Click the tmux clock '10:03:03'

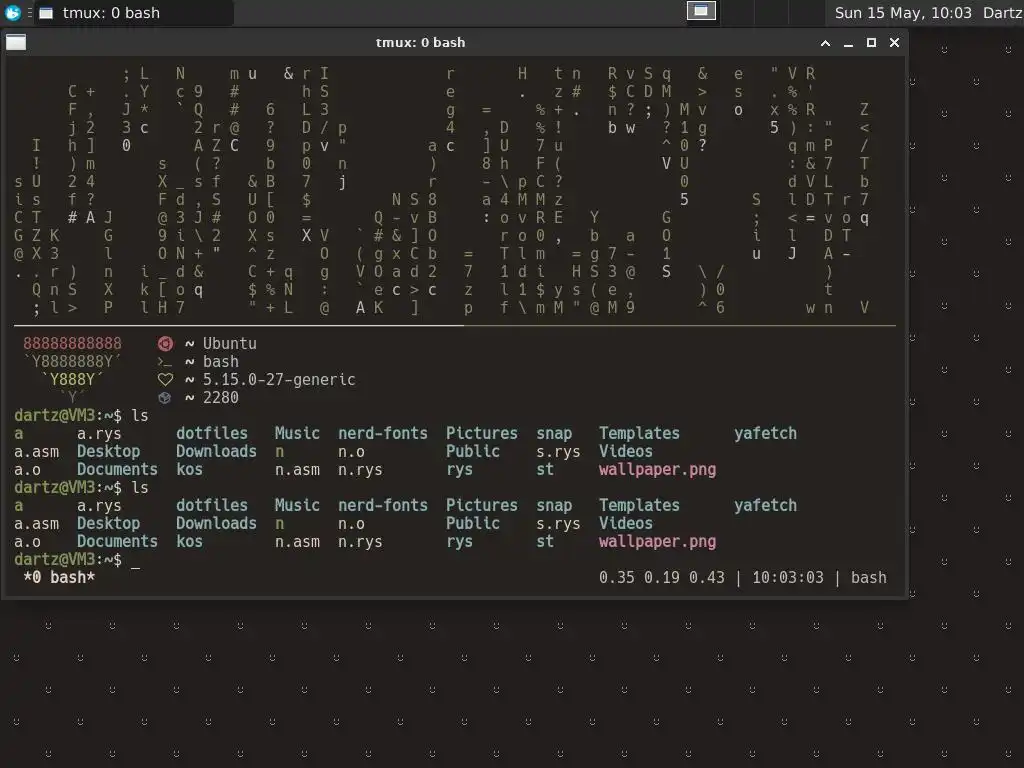[788, 577]
